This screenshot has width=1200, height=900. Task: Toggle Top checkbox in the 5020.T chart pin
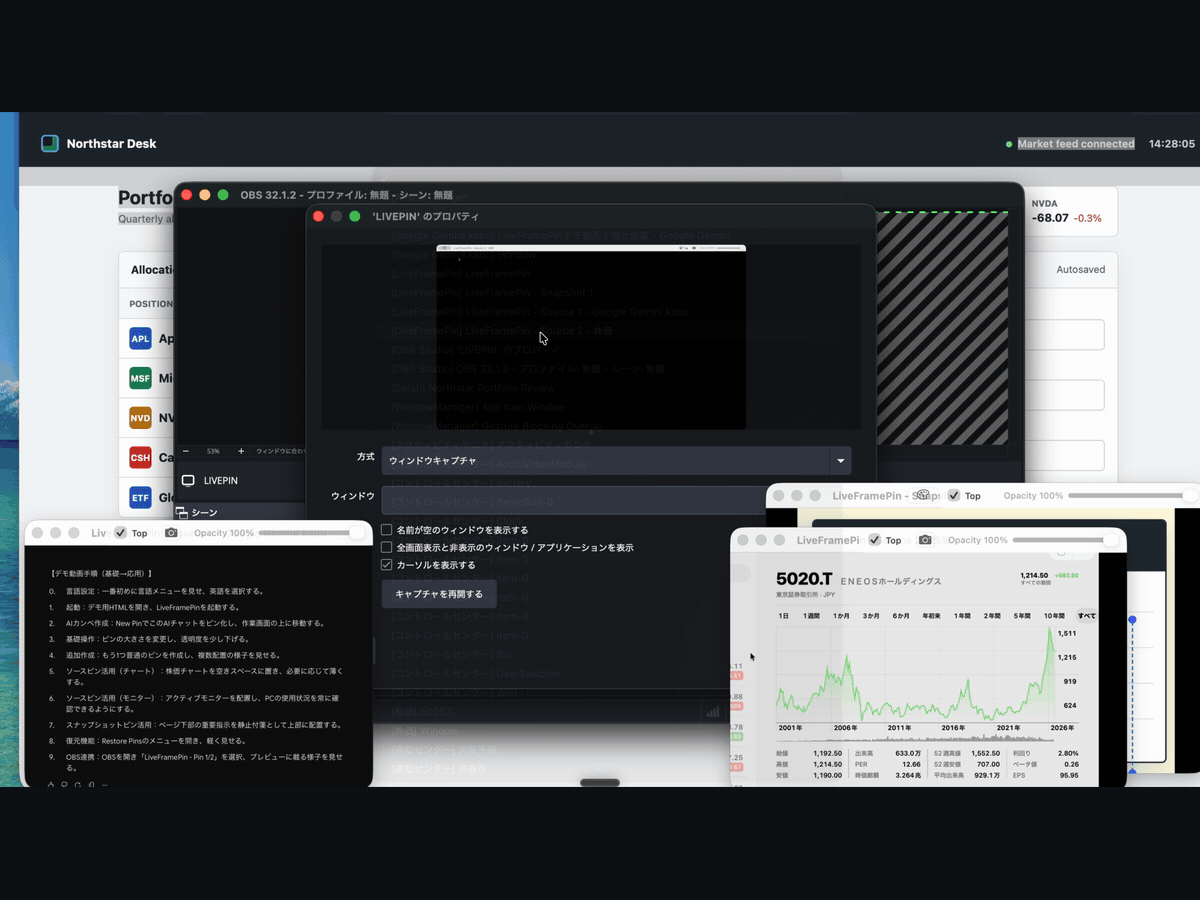tap(875, 540)
